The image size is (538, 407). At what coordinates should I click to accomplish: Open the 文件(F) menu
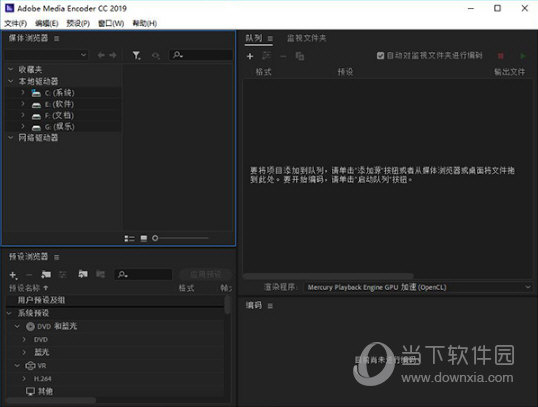tap(15, 23)
